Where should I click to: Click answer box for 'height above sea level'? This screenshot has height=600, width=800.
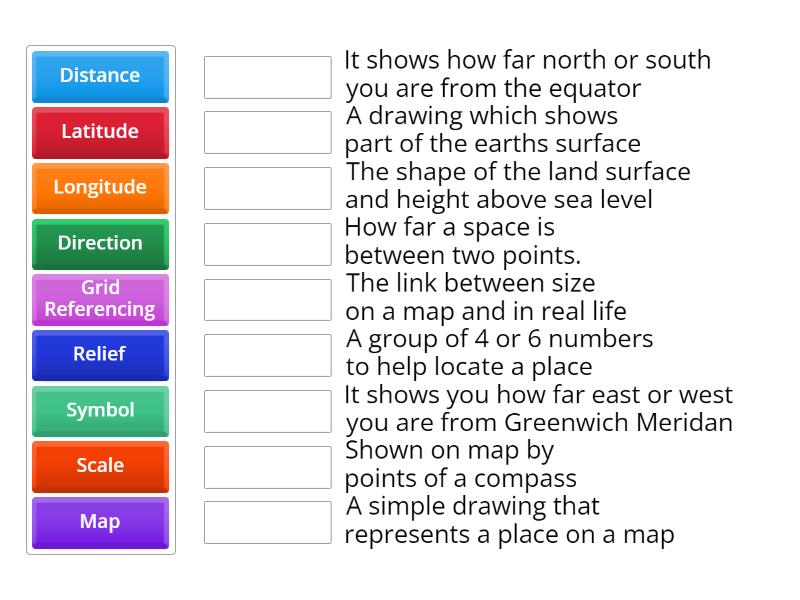267,188
